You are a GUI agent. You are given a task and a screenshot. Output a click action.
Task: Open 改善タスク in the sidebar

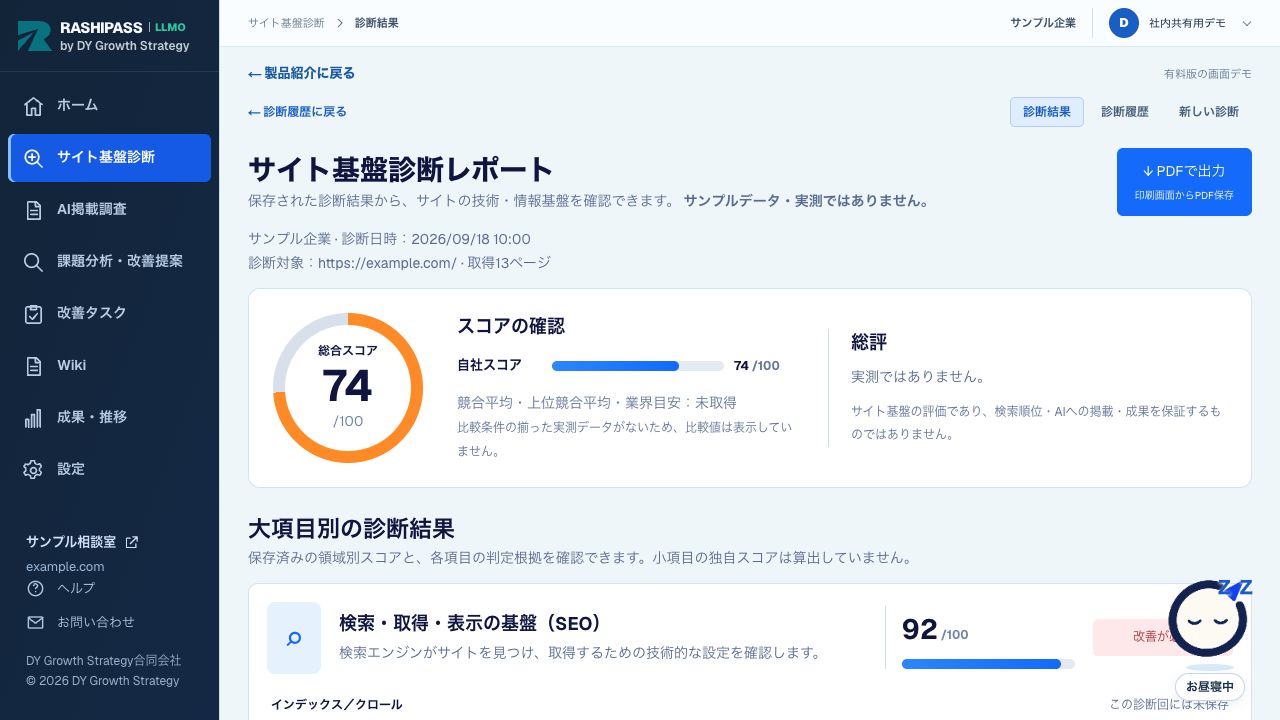[110, 314]
